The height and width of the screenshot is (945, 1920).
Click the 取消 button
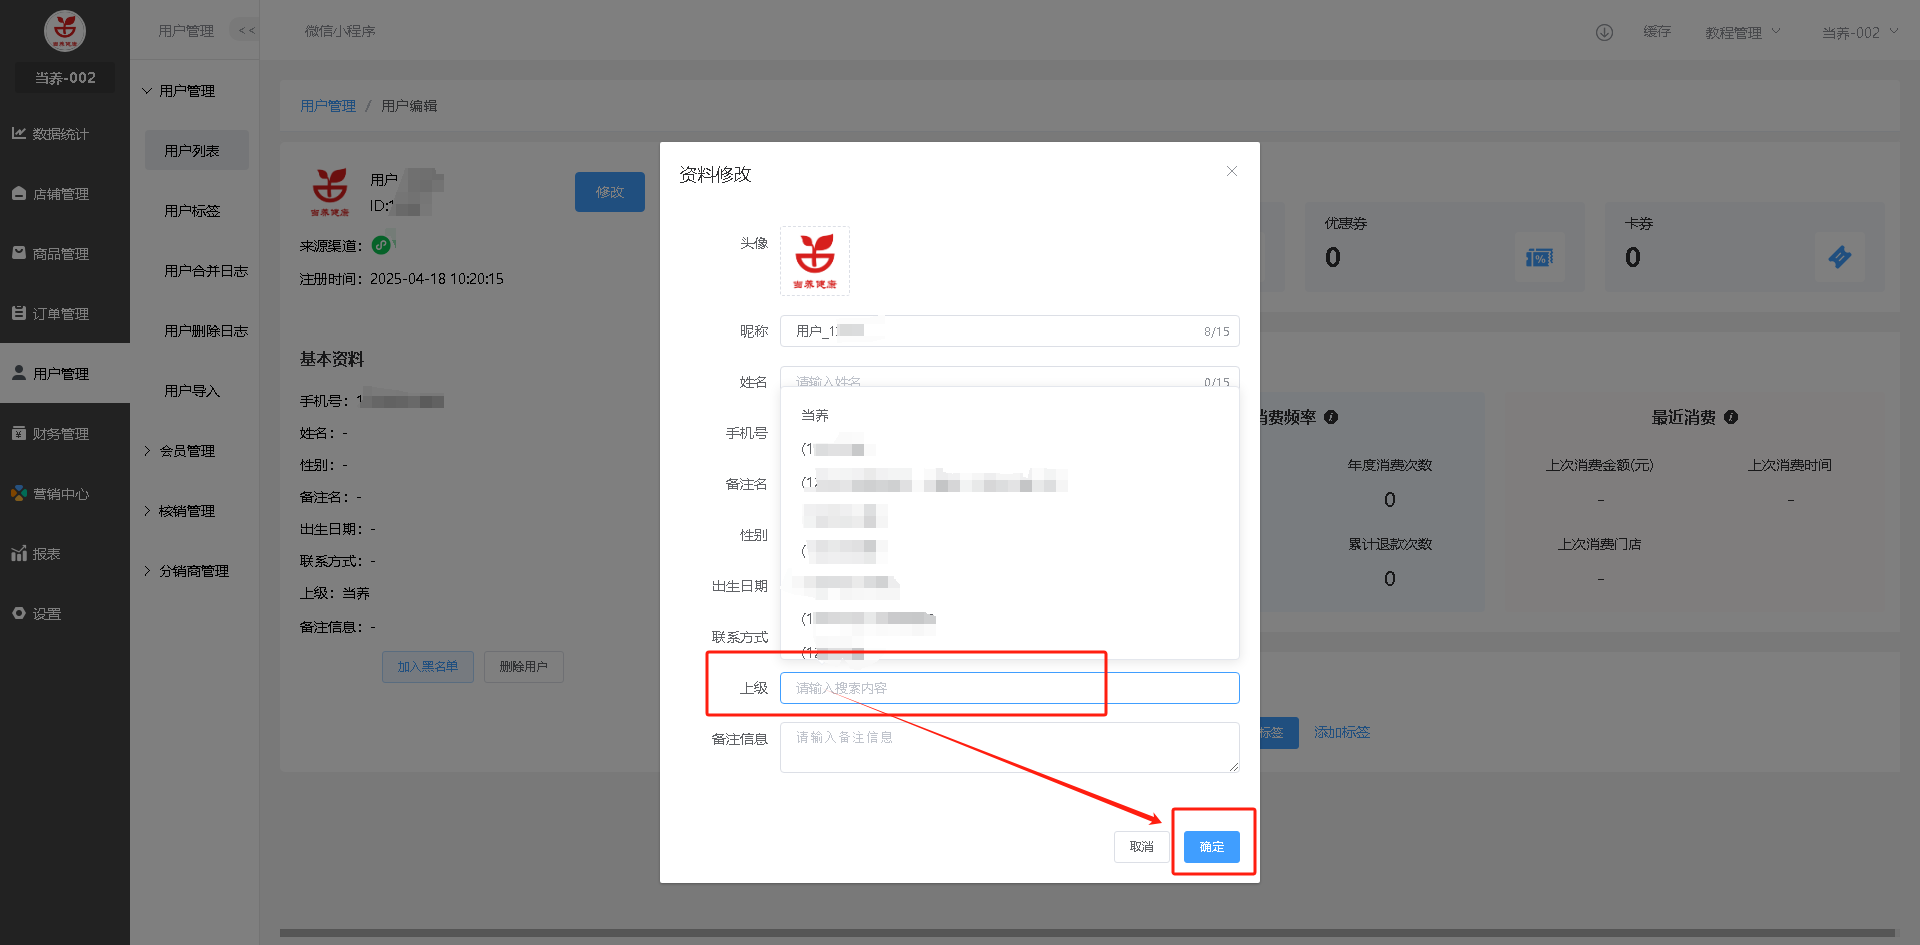click(x=1141, y=847)
